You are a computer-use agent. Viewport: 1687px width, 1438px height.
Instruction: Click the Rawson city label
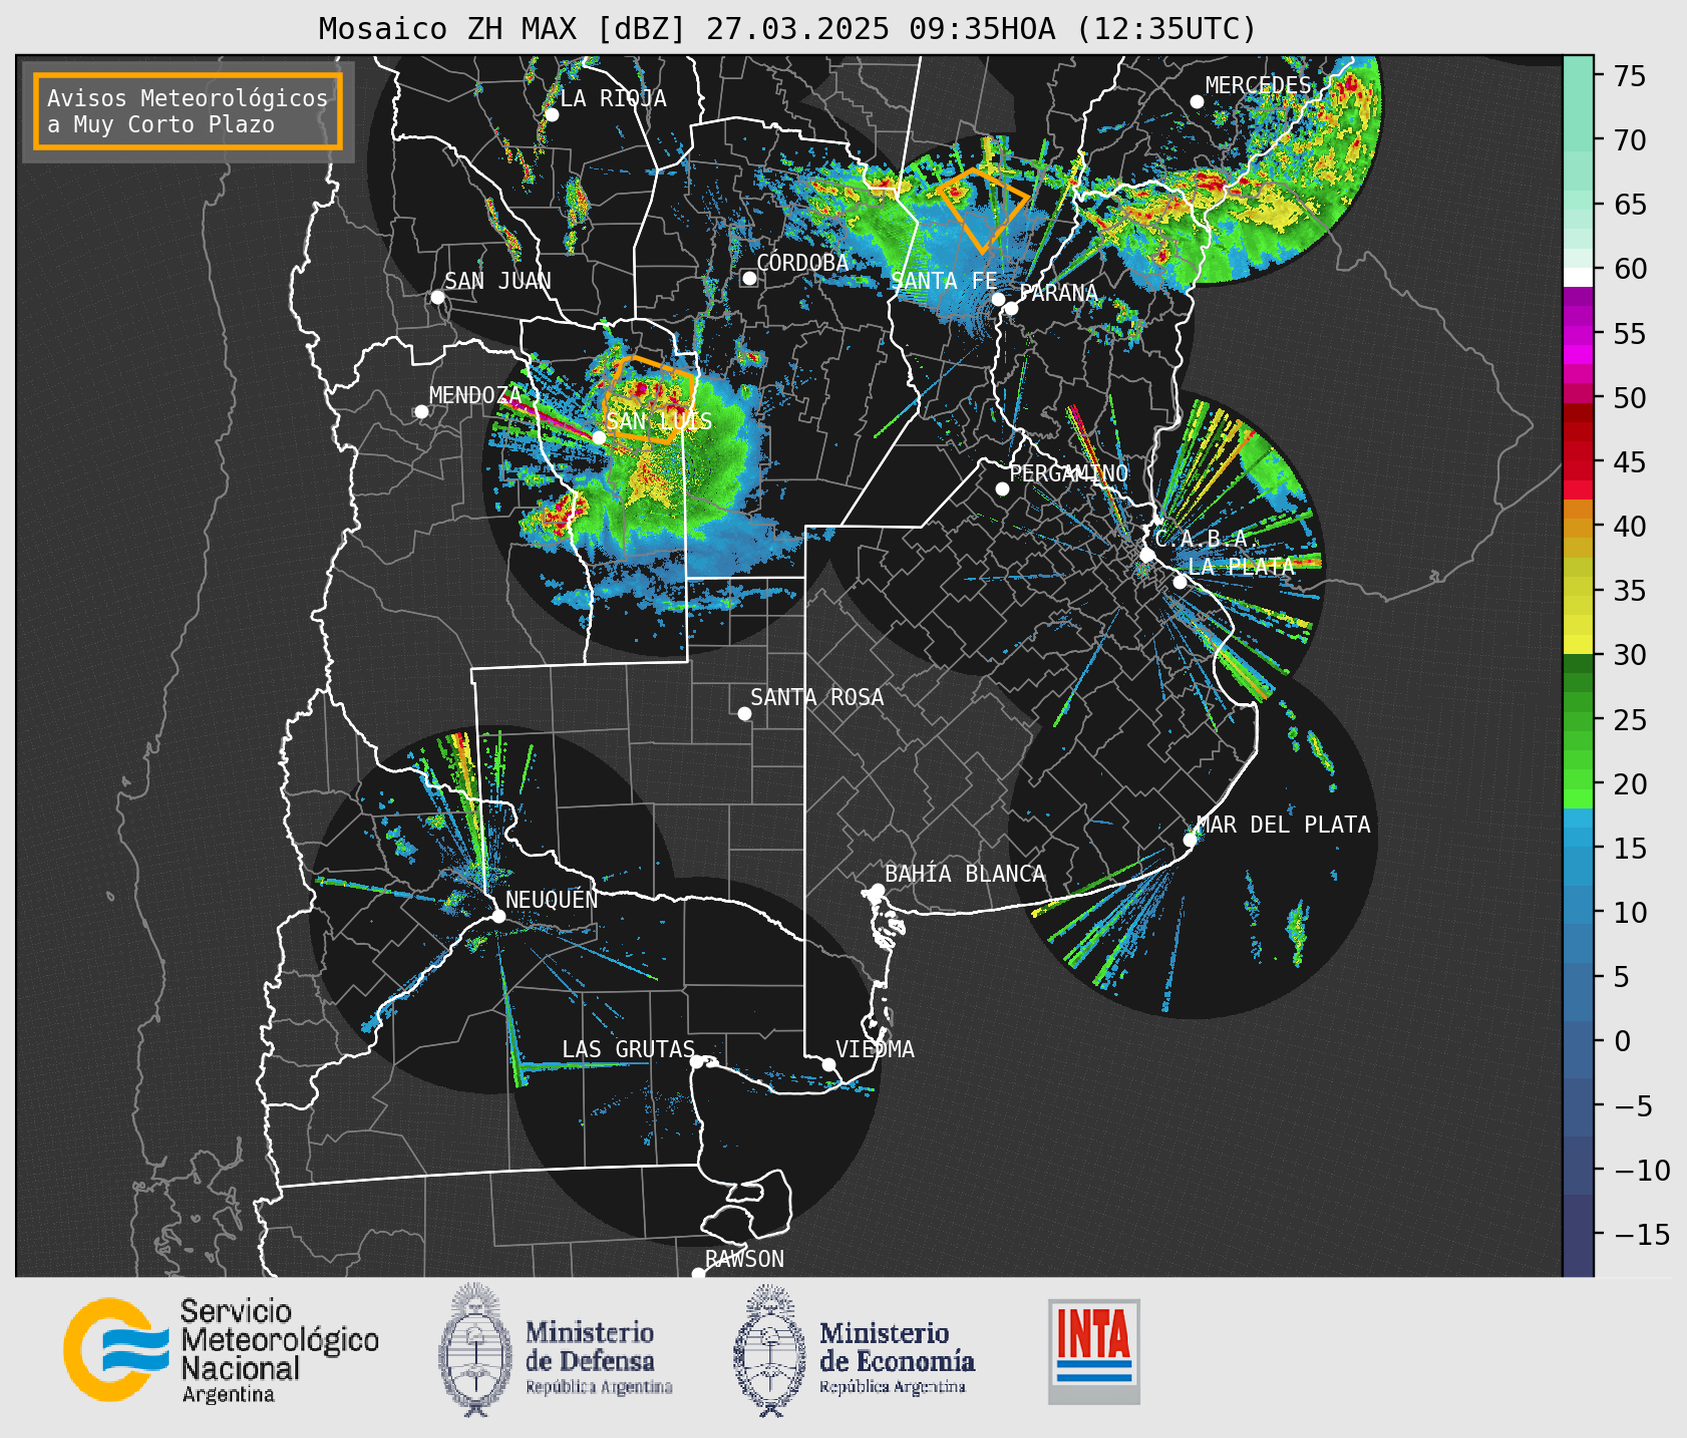point(745,1259)
